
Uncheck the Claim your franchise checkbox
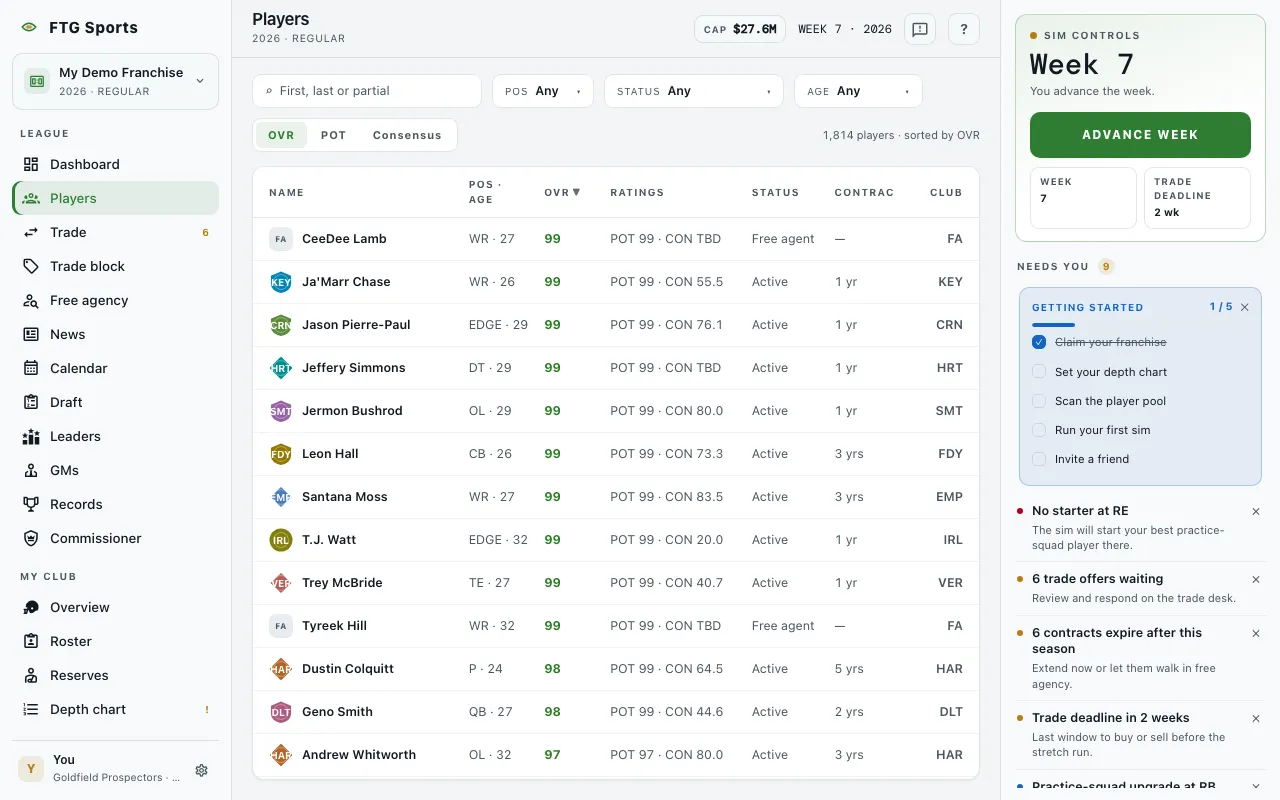(x=1039, y=342)
